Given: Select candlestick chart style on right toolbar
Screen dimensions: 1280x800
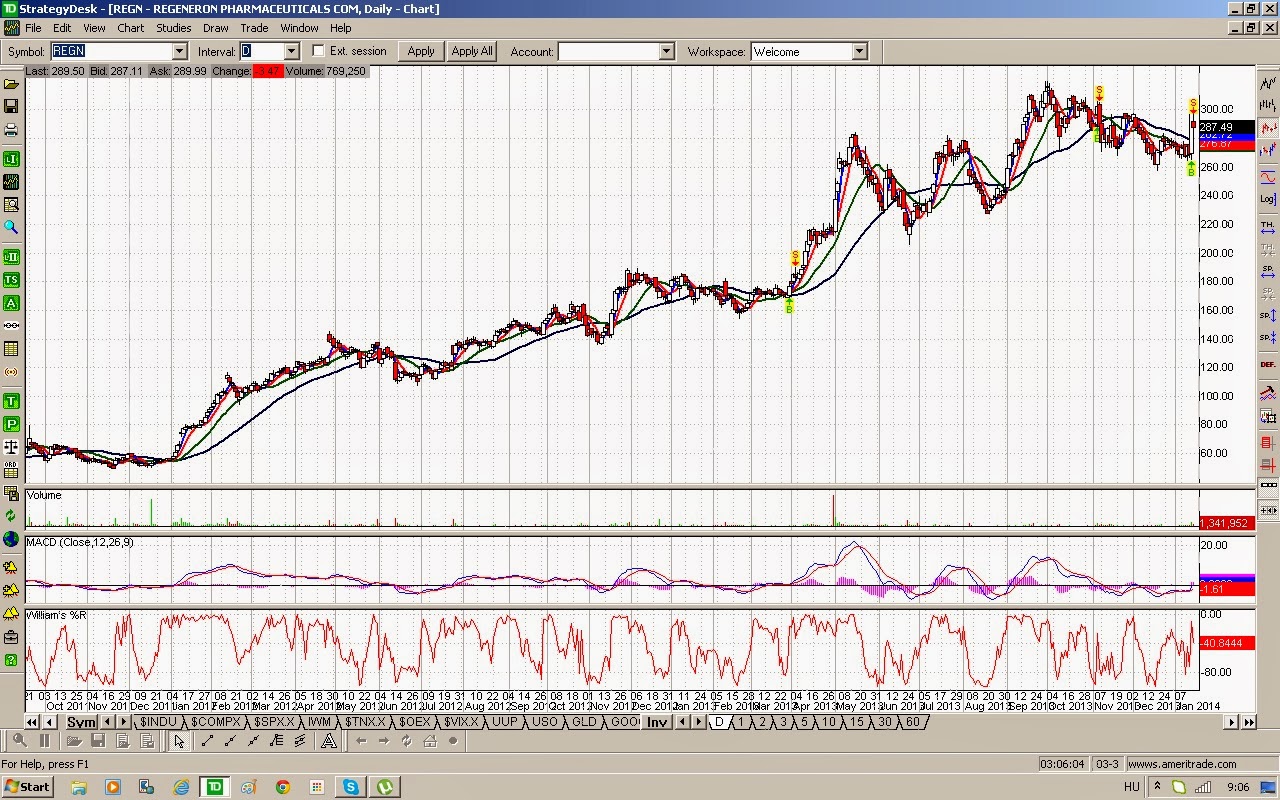Looking at the screenshot, I should click(x=1268, y=128).
